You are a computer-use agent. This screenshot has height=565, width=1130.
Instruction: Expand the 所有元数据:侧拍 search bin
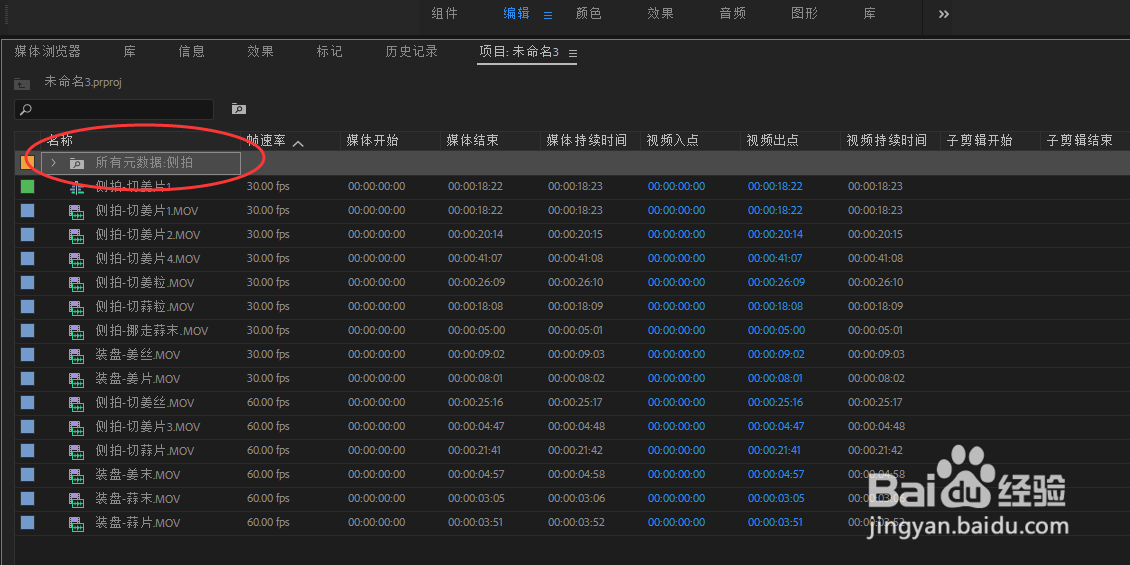(53, 163)
